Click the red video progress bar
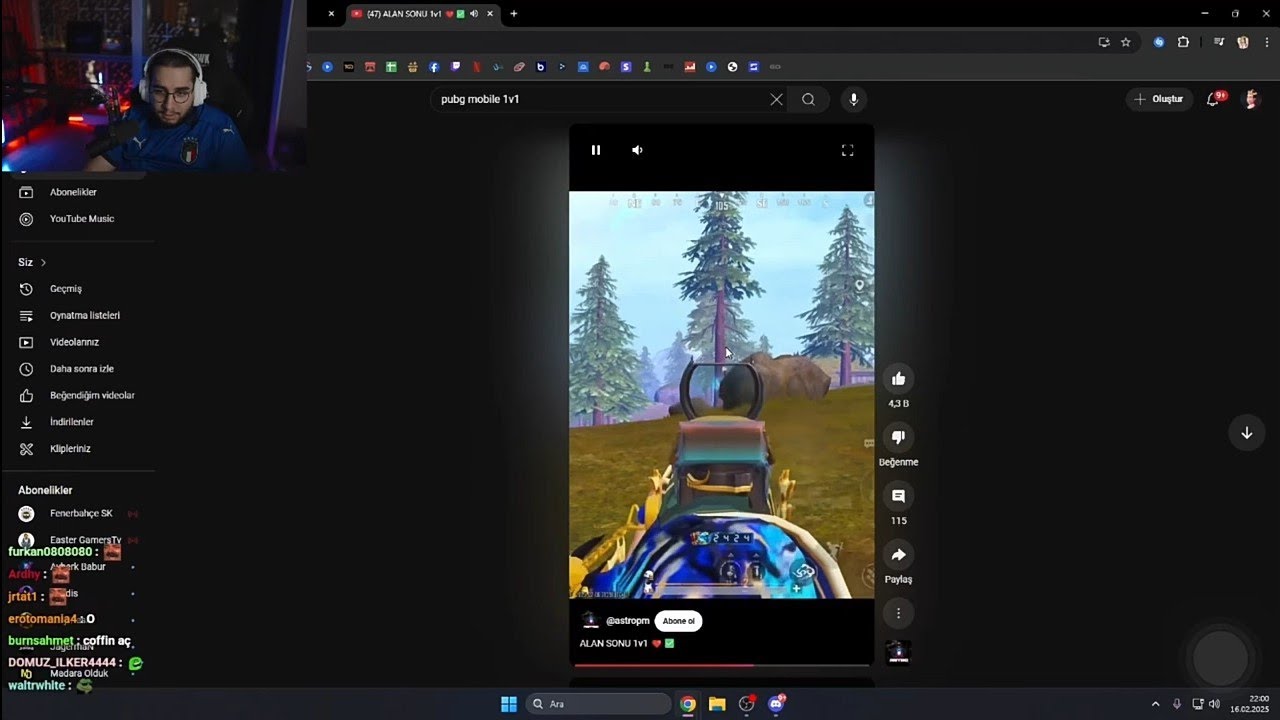This screenshot has width=1280, height=720. tap(721, 665)
